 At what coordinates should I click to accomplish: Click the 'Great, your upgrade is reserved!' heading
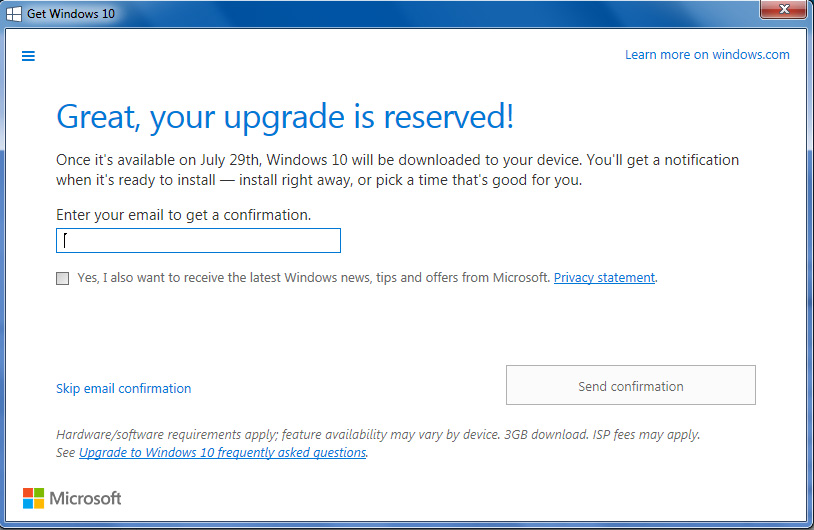[x=285, y=117]
